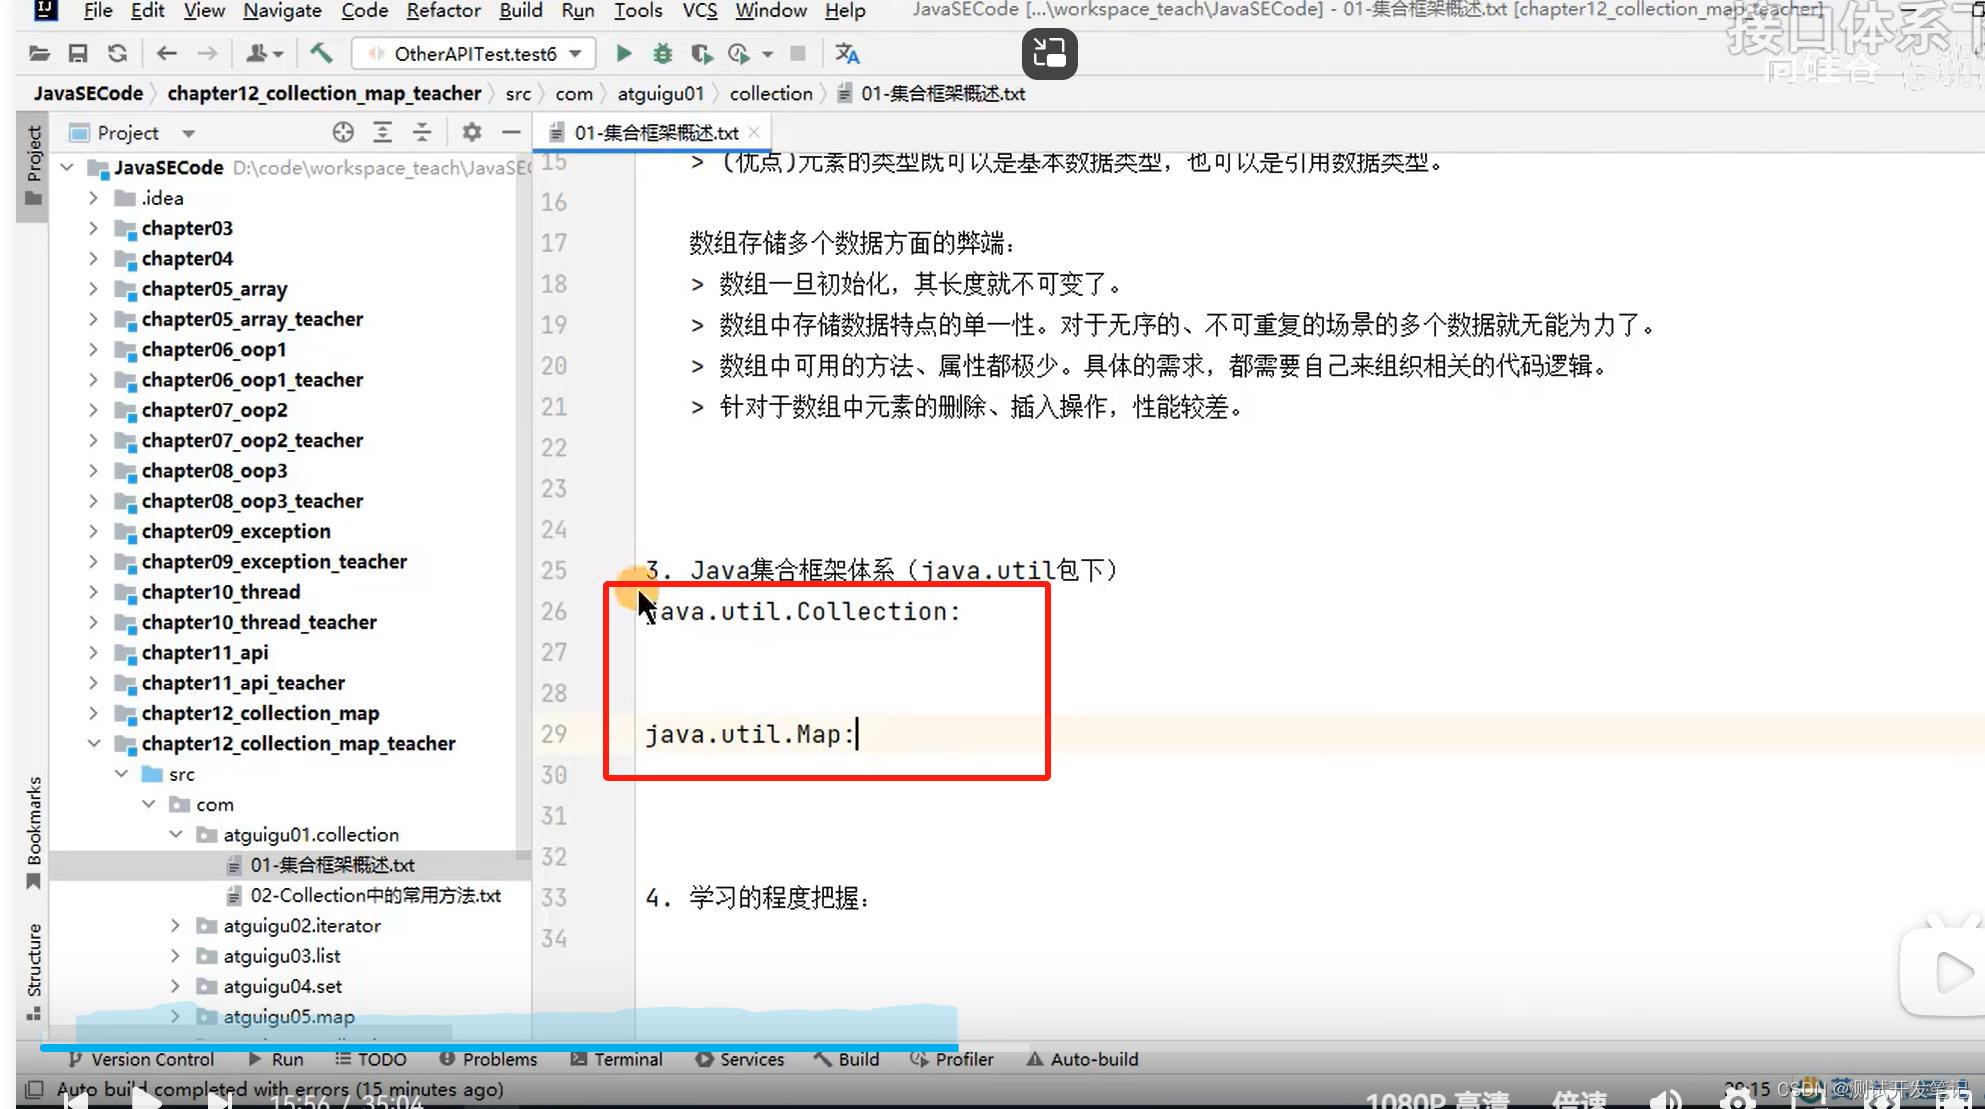
Task: Collapse chapter12_collection_map_teacher module
Action: click(x=93, y=743)
